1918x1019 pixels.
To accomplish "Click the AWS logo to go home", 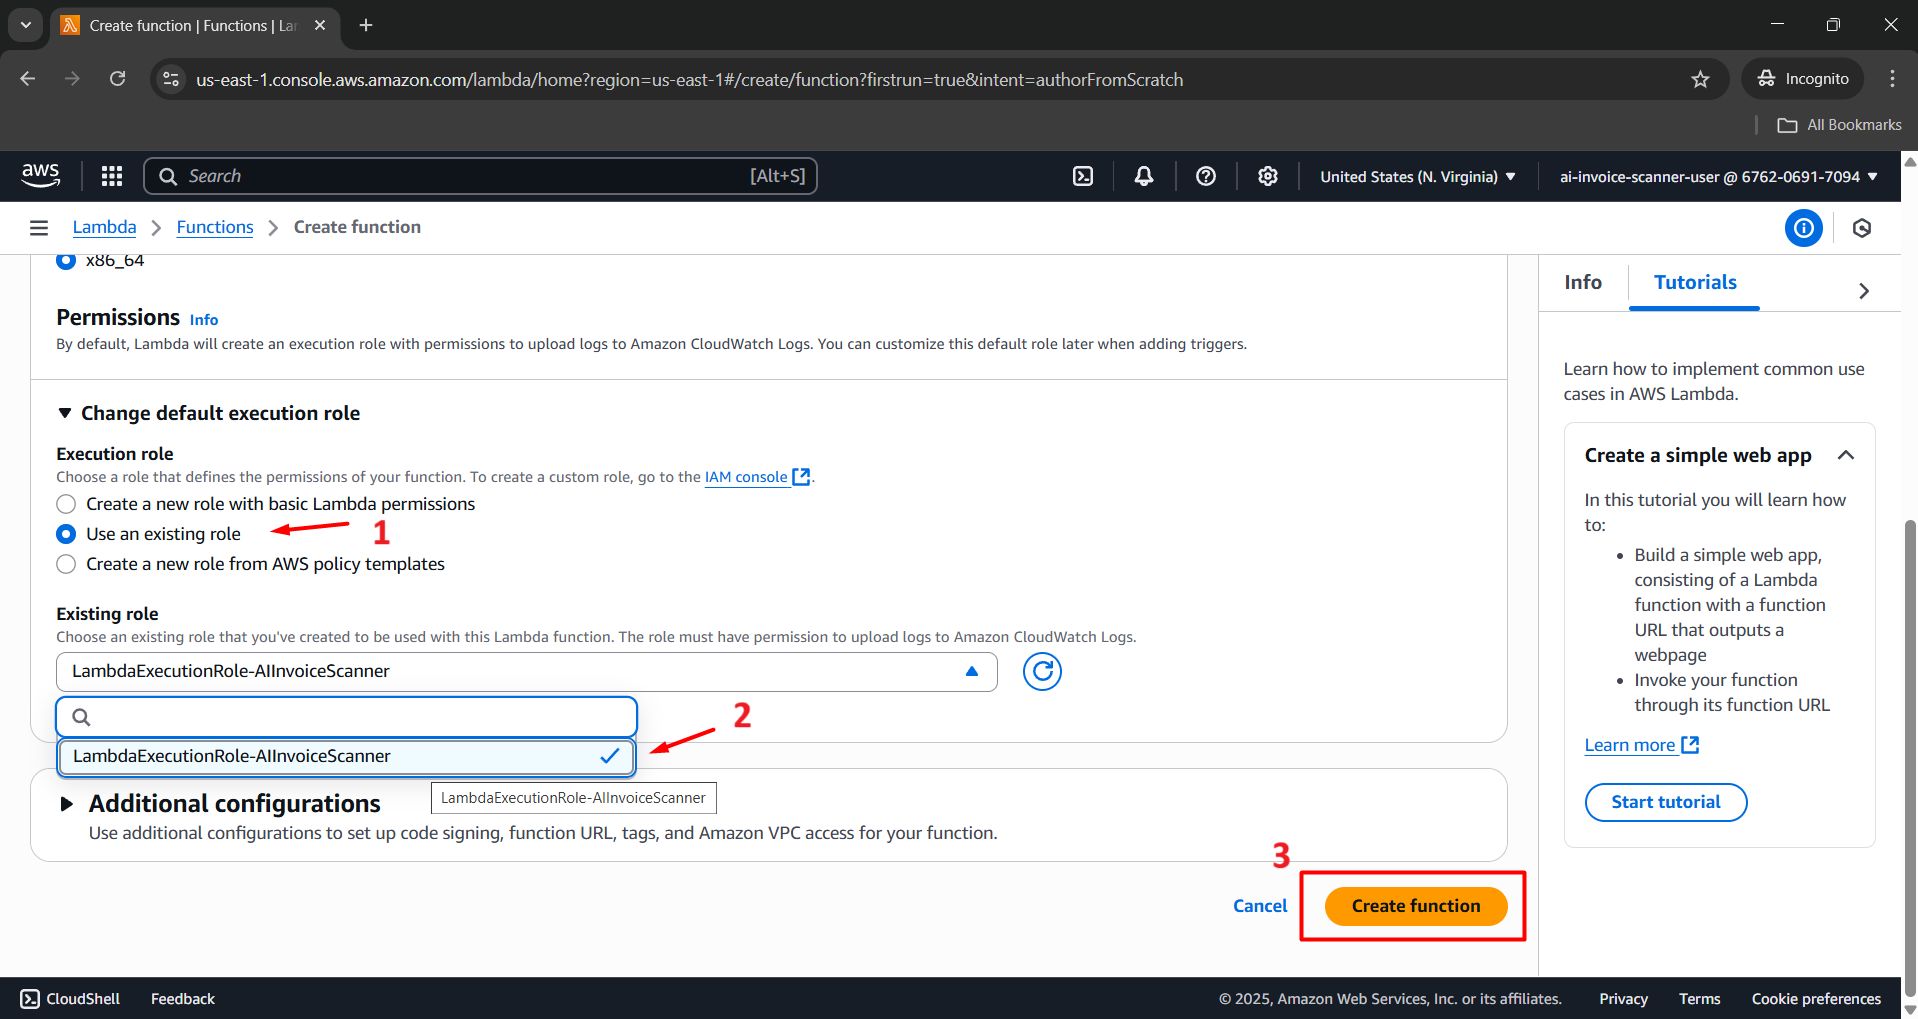I will (40, 175).
